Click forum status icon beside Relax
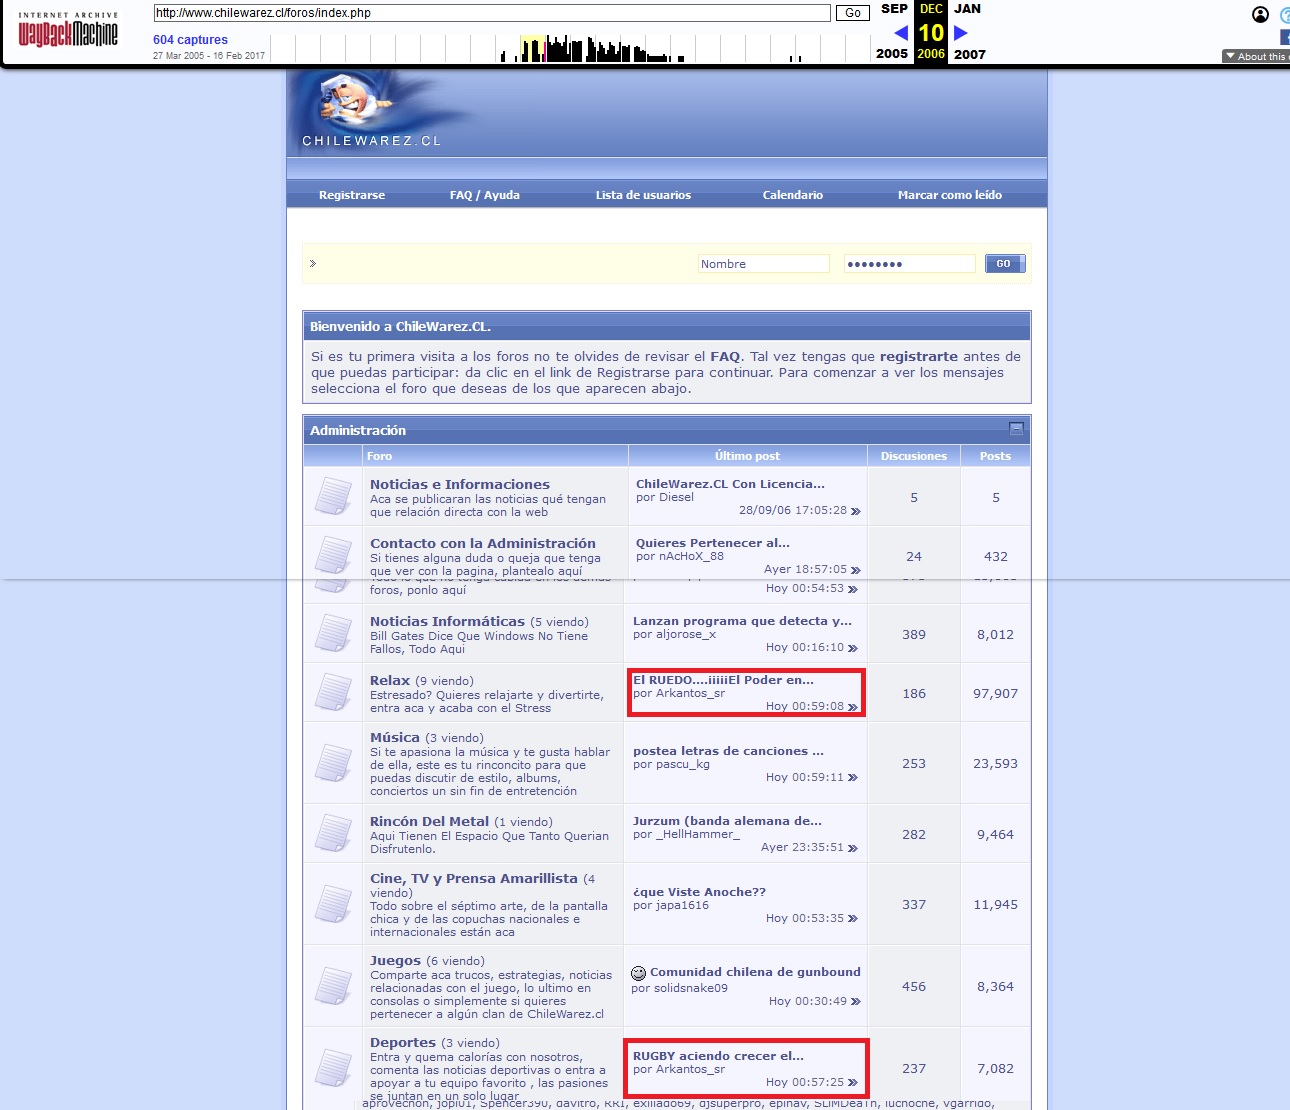Image resolution: width=1290 pixels, height=1110 pixels. (x=333, y=692)
